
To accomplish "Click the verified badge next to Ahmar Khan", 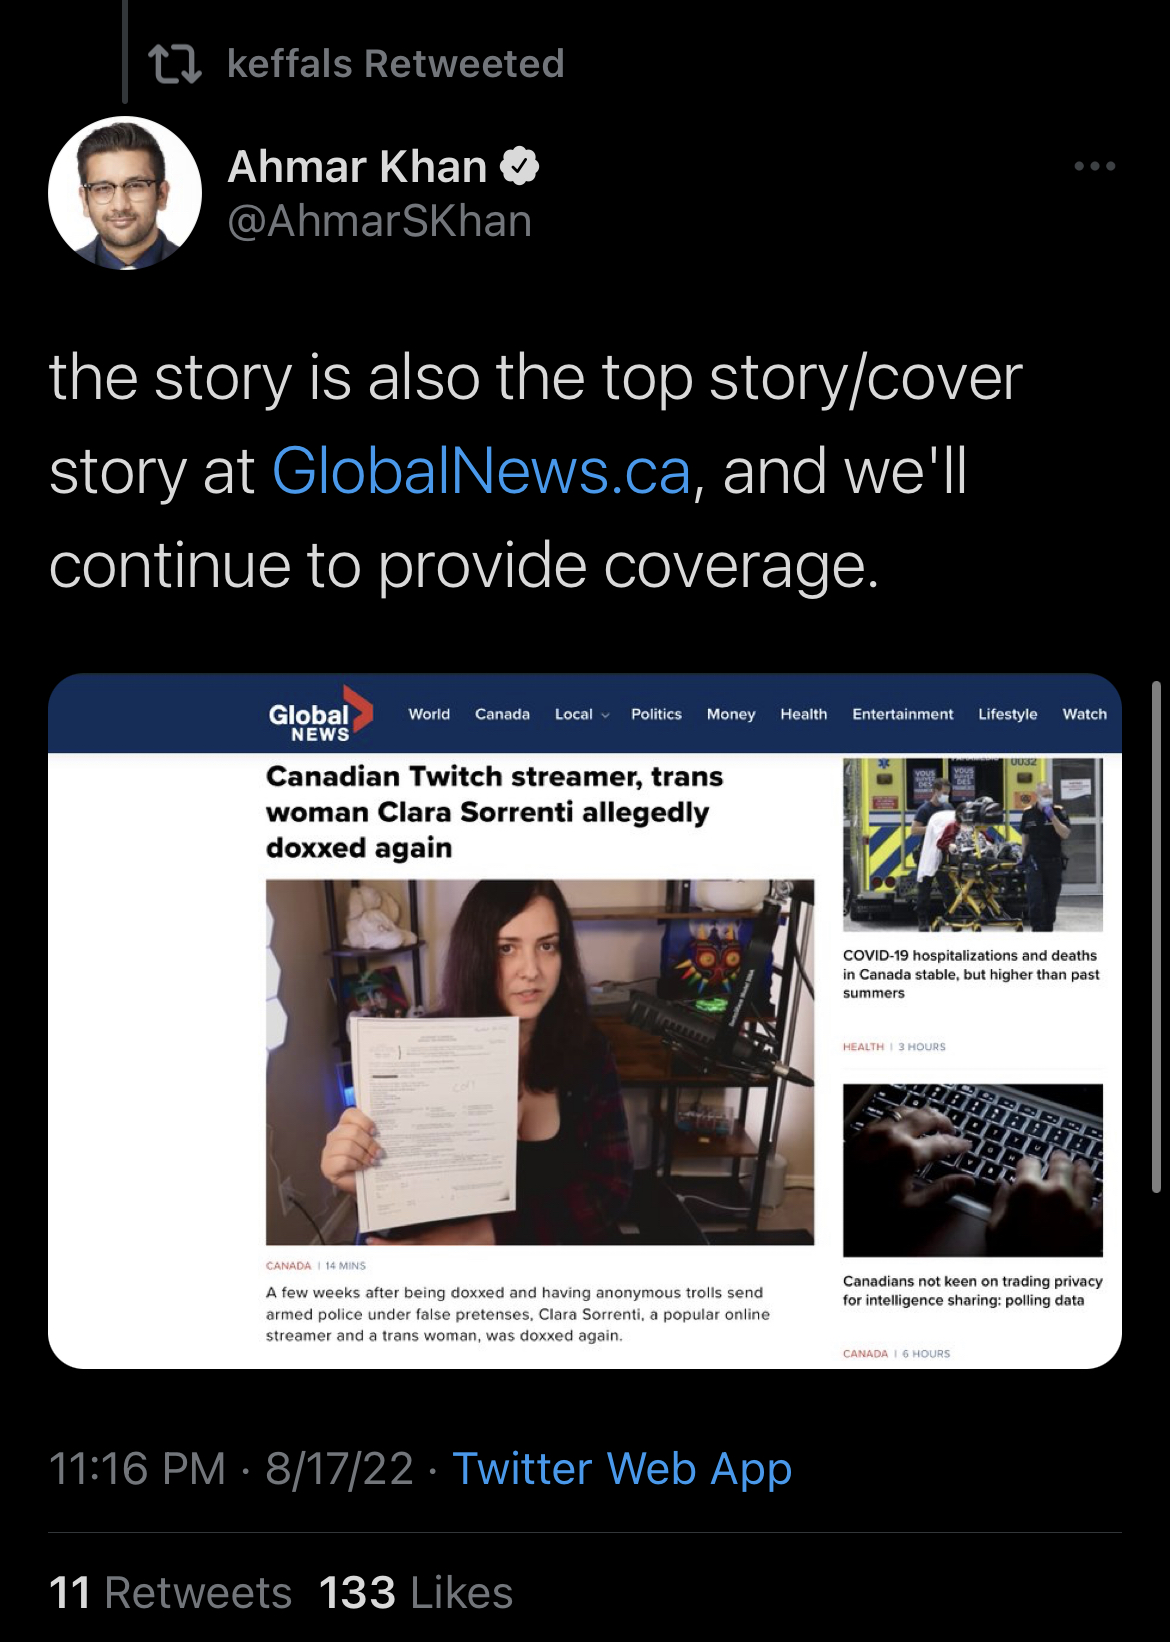I will (520, 166).
